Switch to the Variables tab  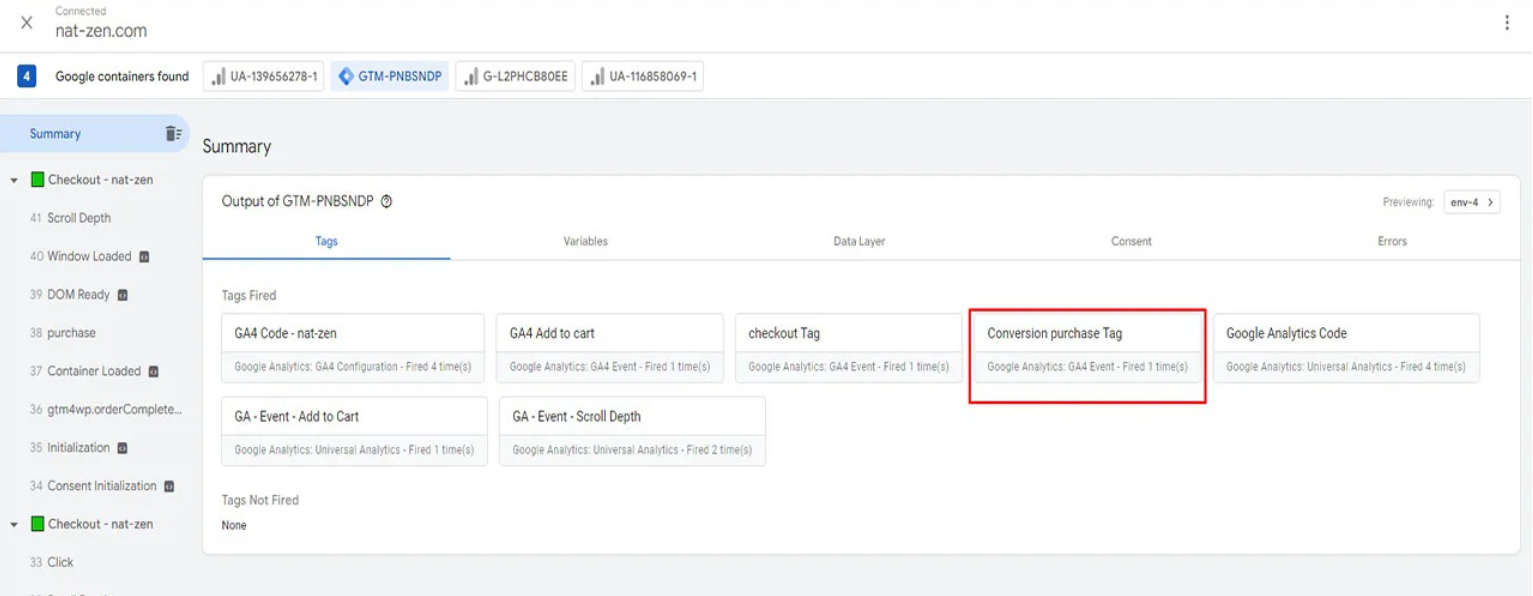[x=585, y=241]
